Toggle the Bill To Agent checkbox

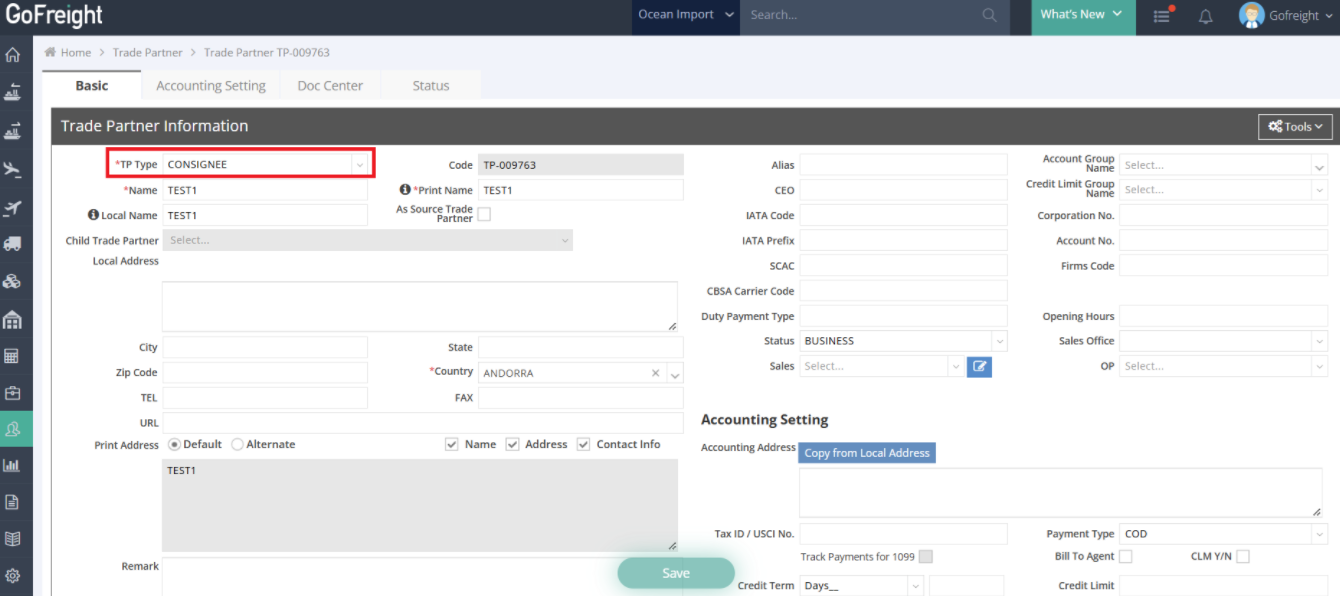[x=1126, y=557]
